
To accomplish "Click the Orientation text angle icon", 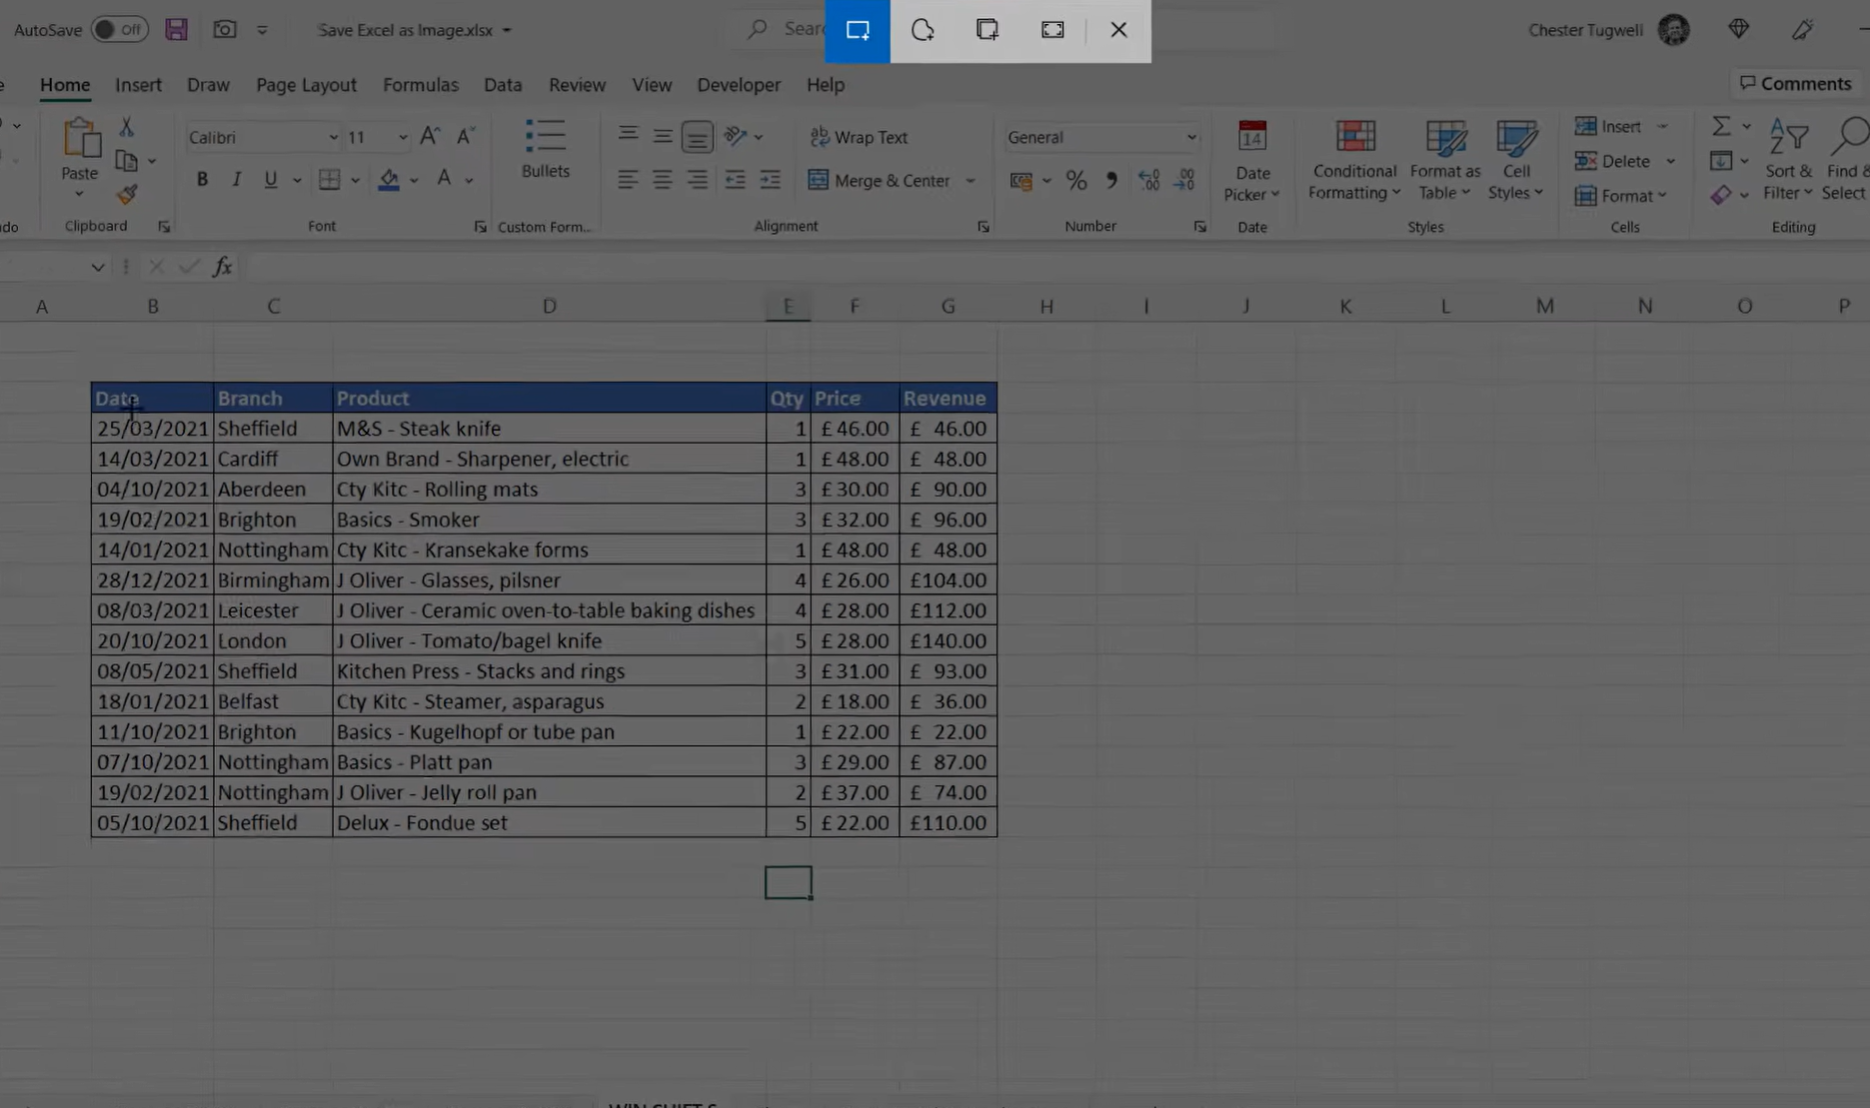I will 736,136.
